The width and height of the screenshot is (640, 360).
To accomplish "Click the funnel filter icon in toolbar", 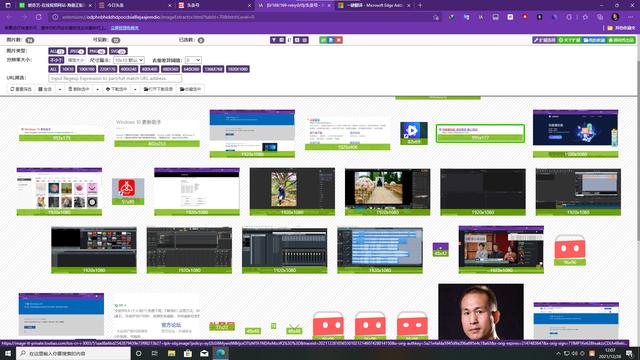I will 274,40.
